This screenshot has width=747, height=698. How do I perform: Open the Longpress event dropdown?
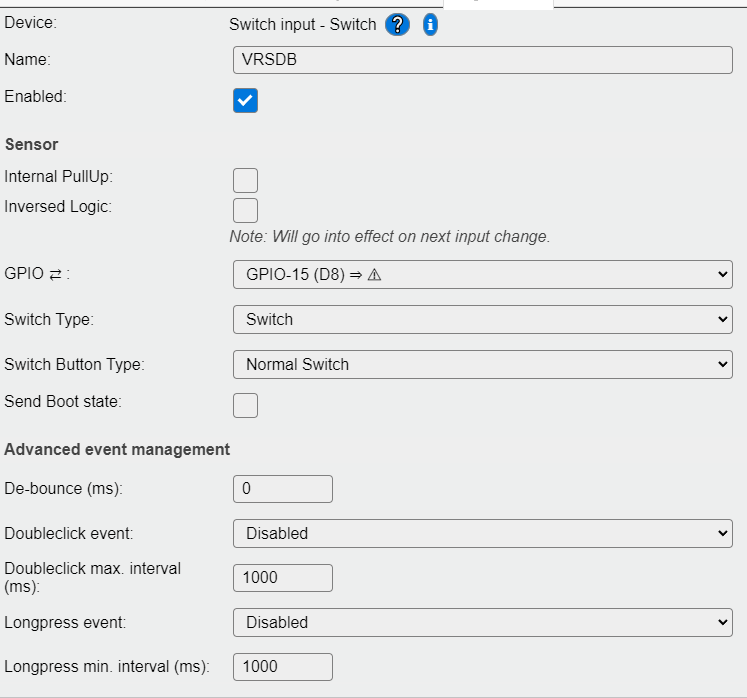coord(483,622)
